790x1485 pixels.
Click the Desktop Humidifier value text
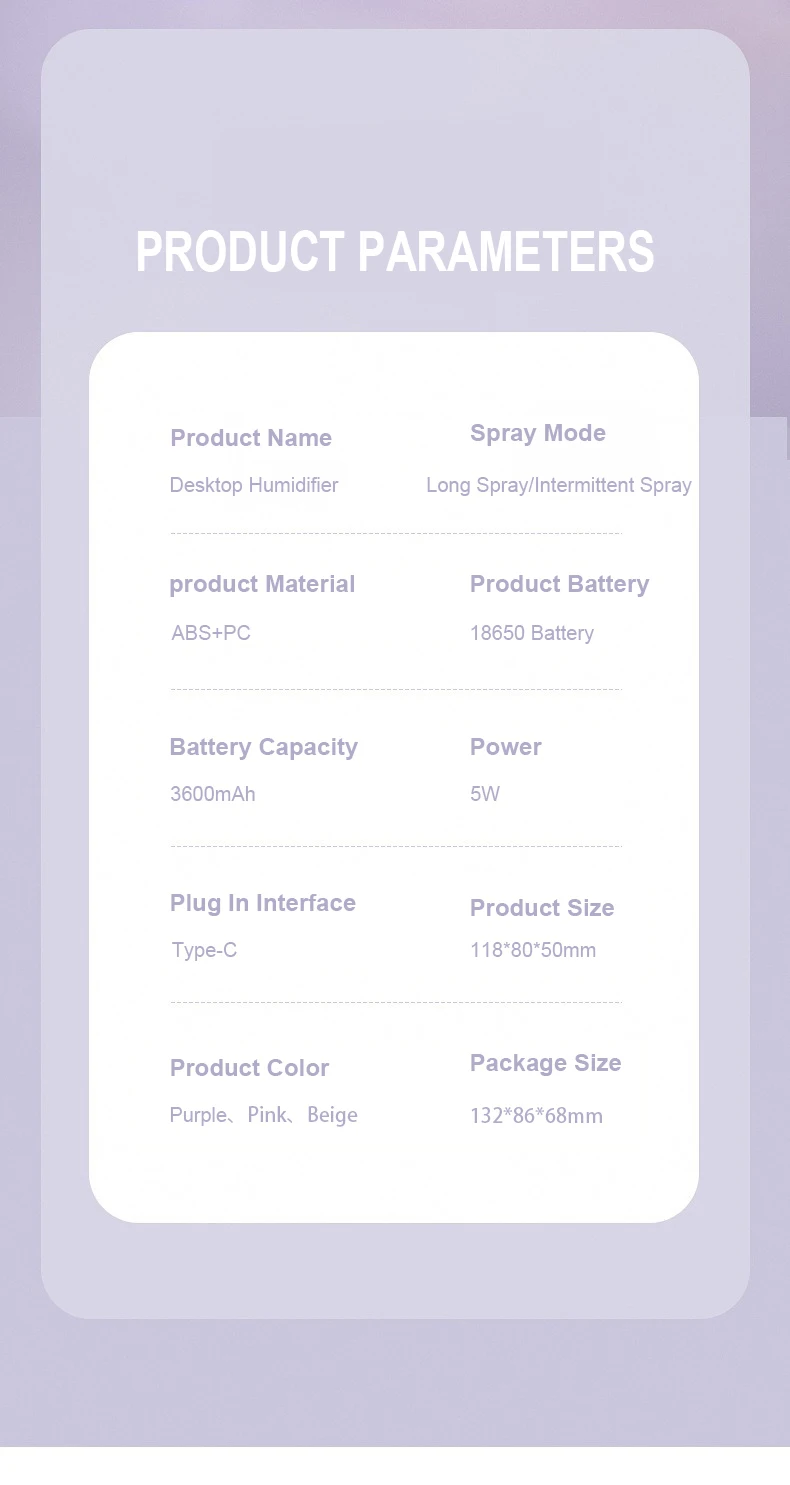(x=254, y=485)
